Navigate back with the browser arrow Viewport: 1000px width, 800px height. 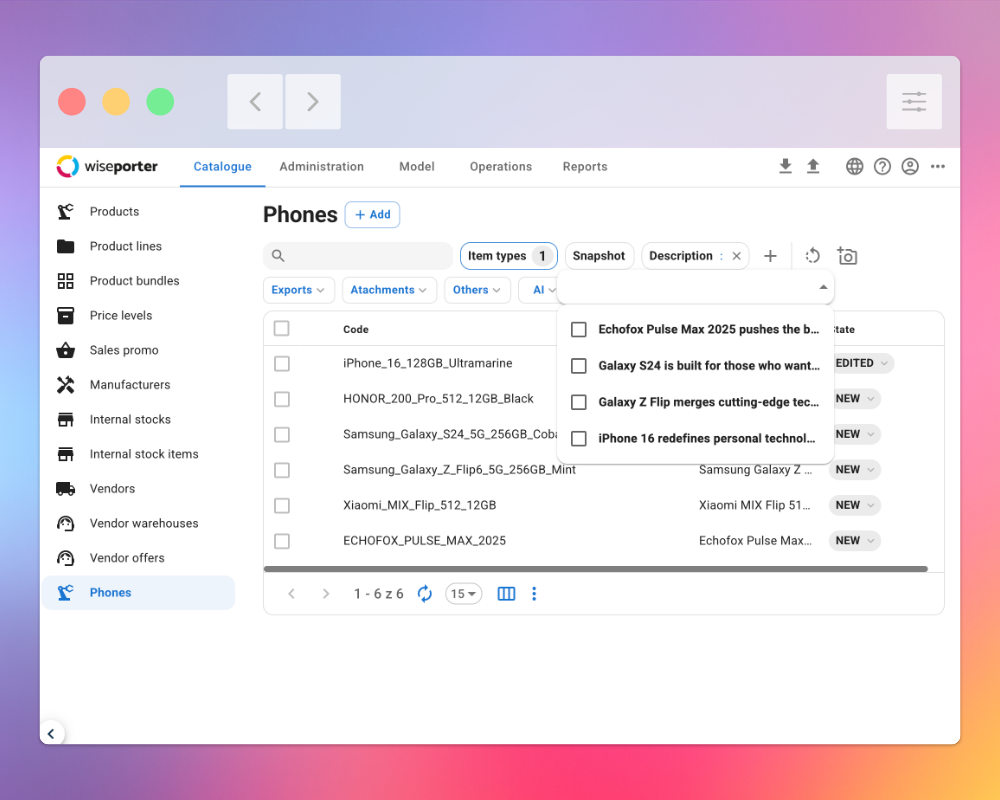(255, 101)
